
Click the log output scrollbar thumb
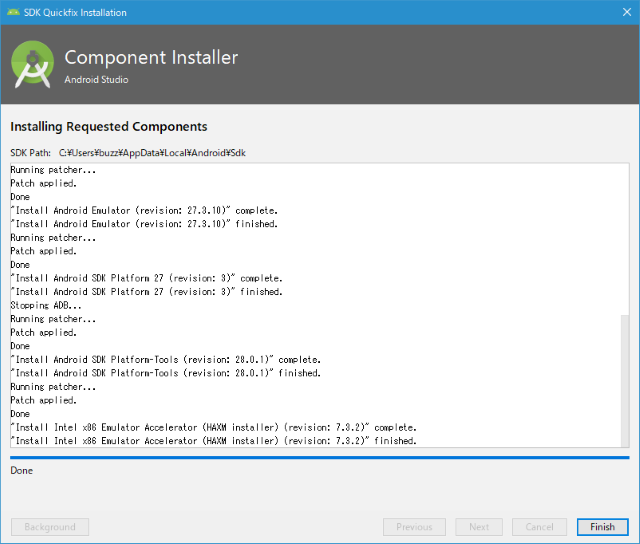(x=624, y=380)
